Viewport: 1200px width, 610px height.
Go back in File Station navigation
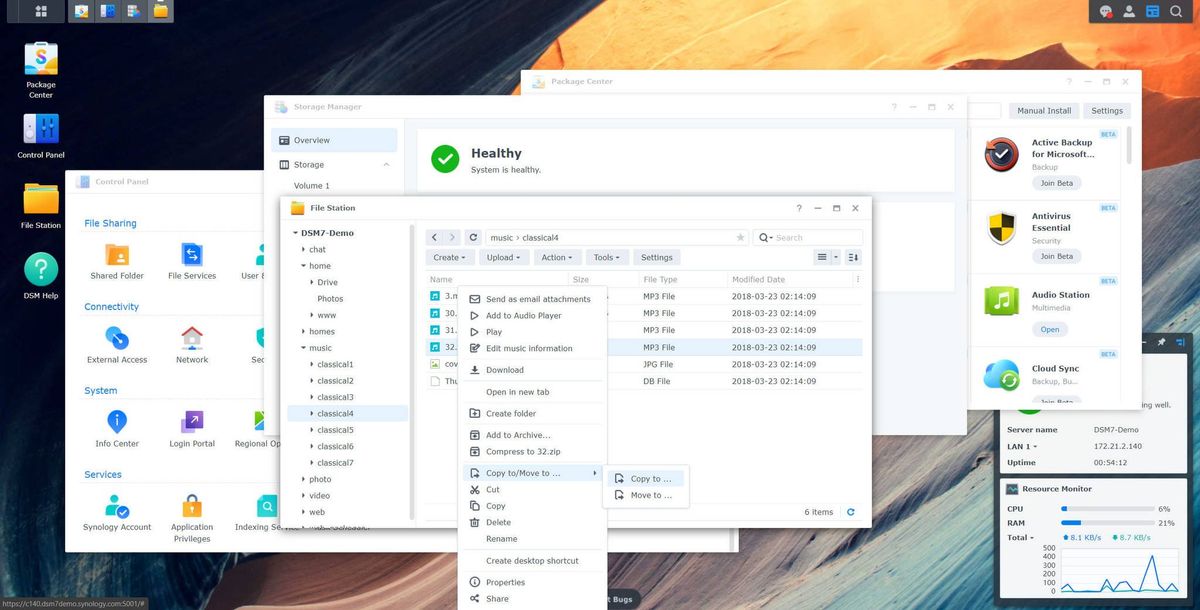pos(434,237)
